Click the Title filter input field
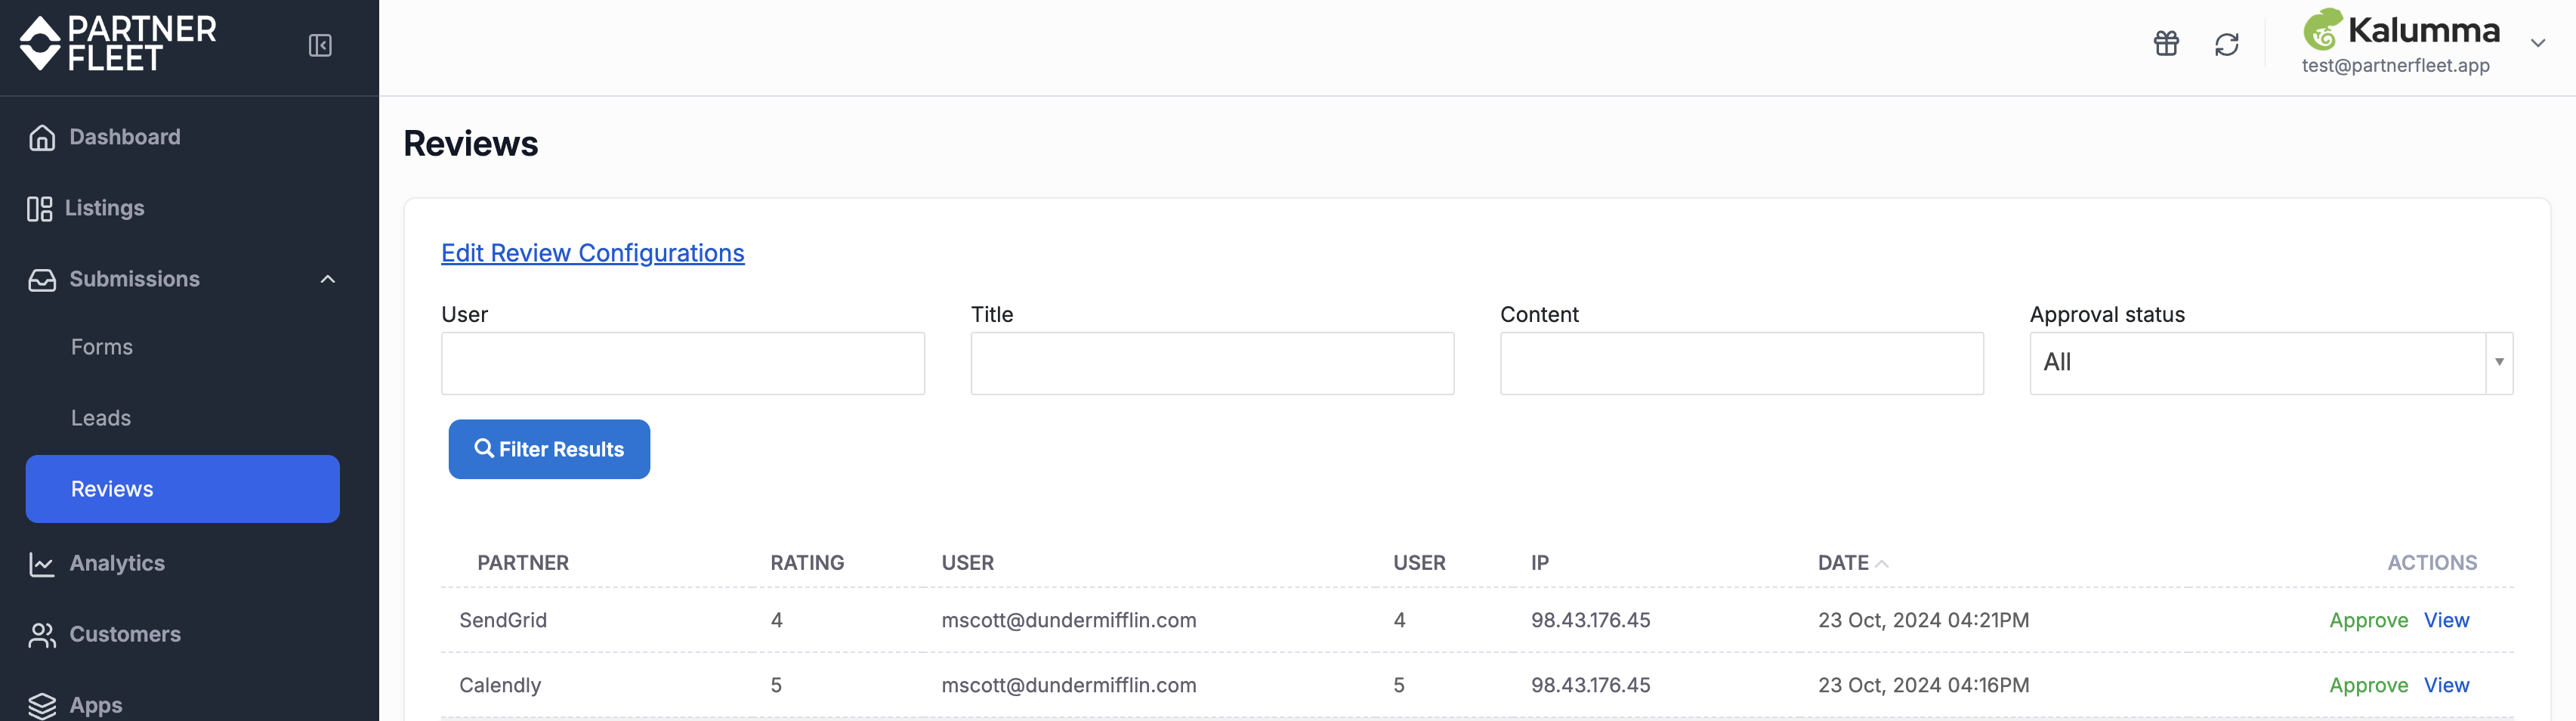Screen dimensions: 2576x721 (1212, 363)
